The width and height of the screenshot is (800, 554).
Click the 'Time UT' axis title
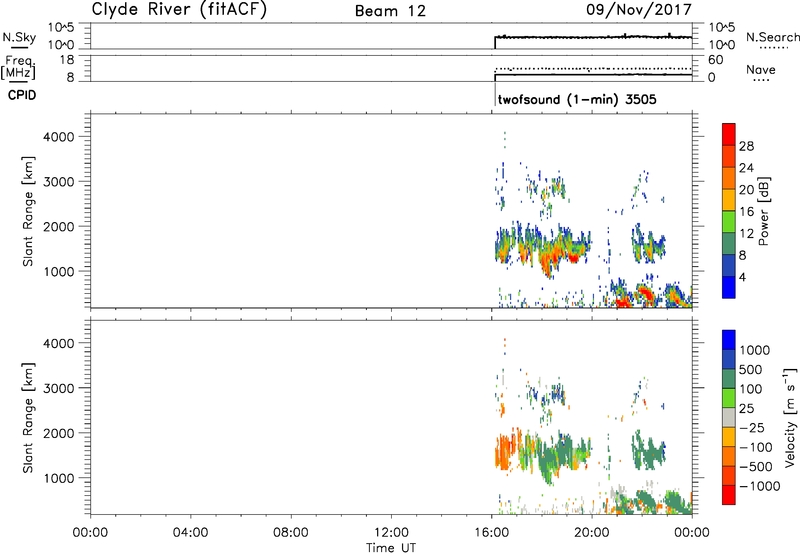click(x=391, y=548)
